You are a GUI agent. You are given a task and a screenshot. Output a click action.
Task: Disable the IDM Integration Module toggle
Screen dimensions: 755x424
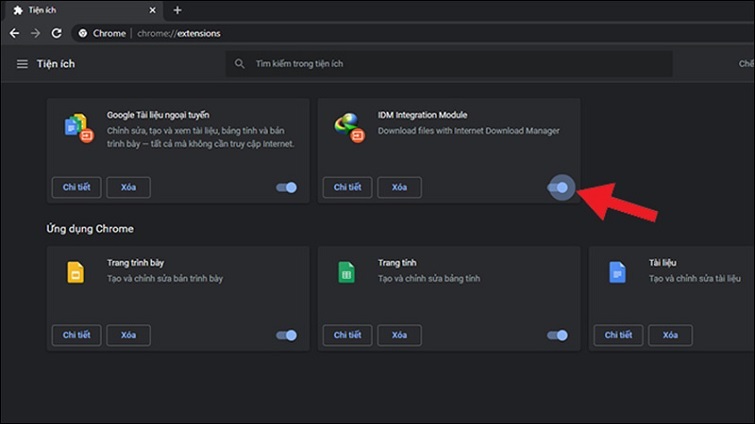coord(558,187)
